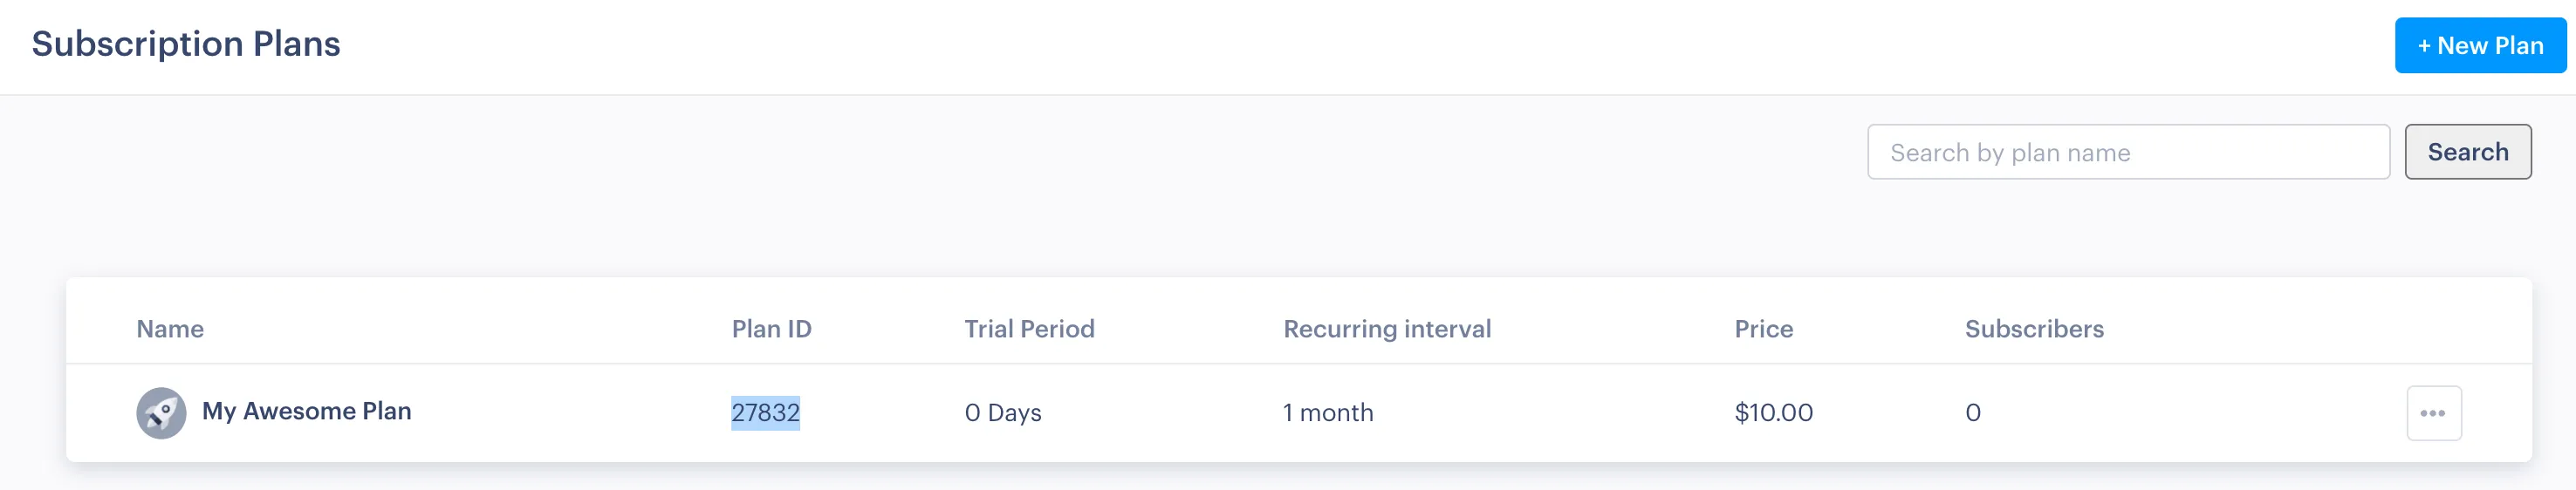Click the Price column header
Image resolution: width=2576 pixels, height=490 pixels.
click(x=1763, y=329)
